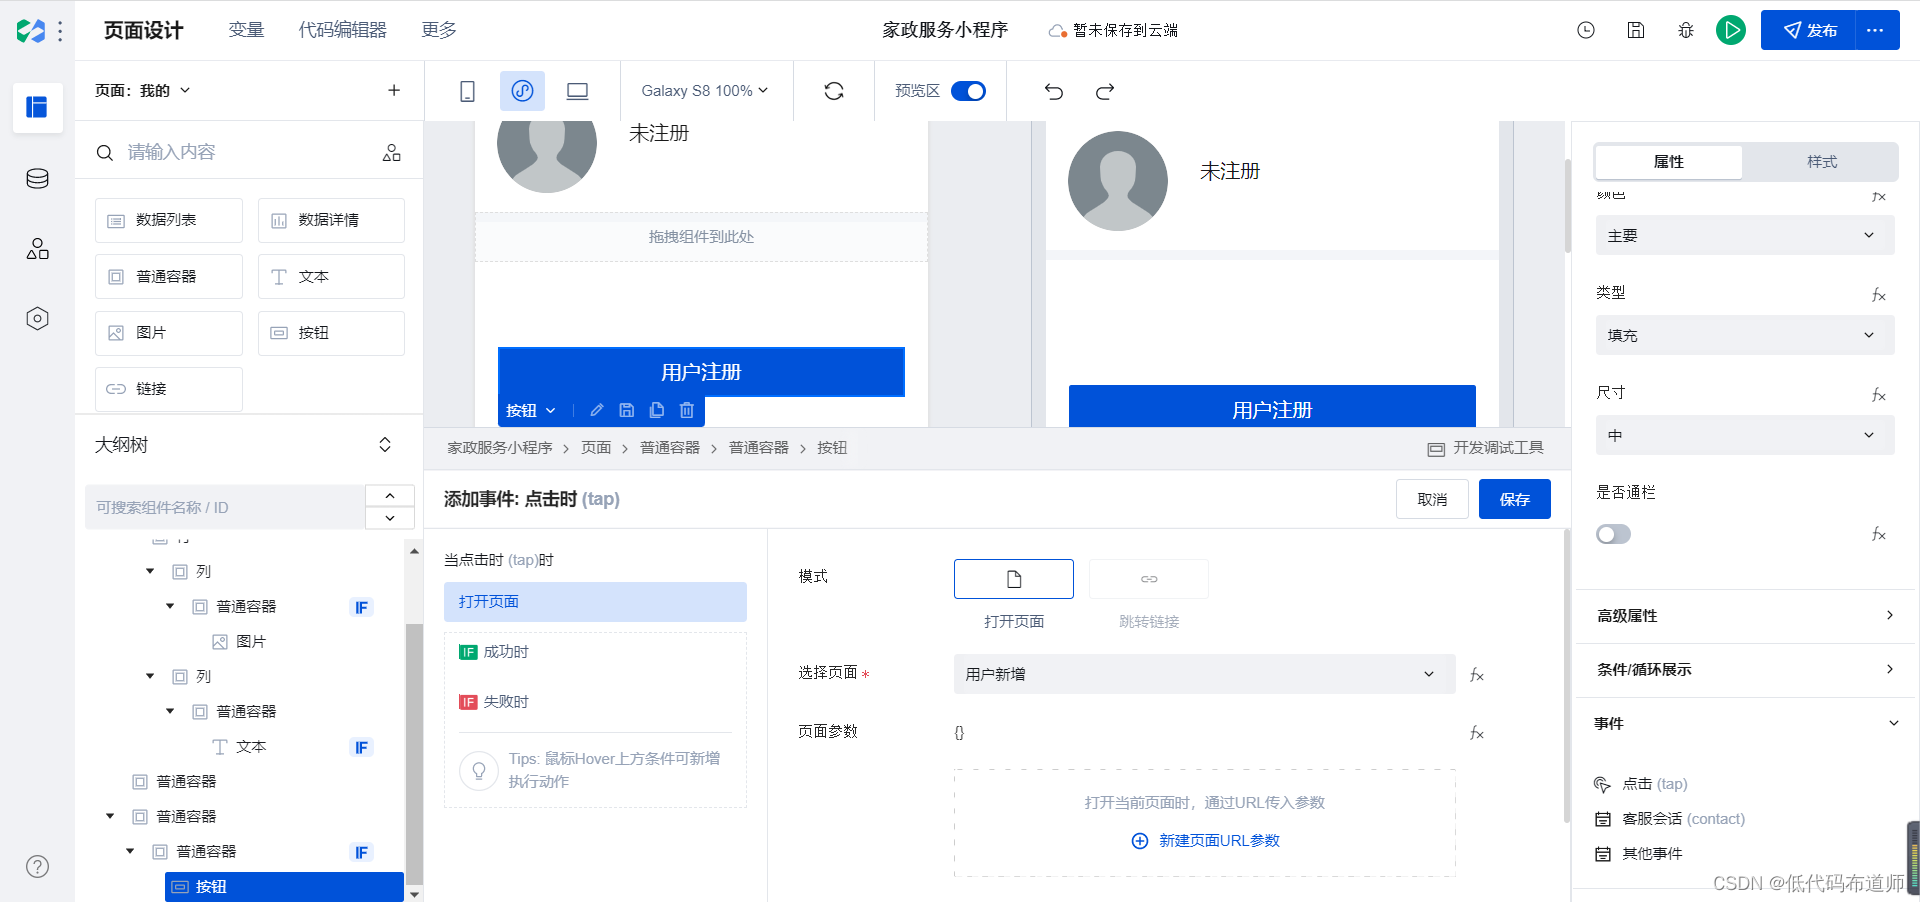
Task: Open version history clock icon
Action: pyautogui.click(x=1586, y=30)
